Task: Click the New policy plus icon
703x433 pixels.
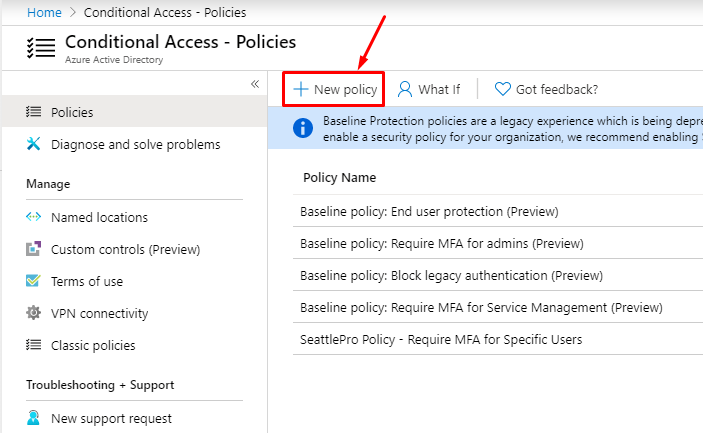Action: [300, 89]
